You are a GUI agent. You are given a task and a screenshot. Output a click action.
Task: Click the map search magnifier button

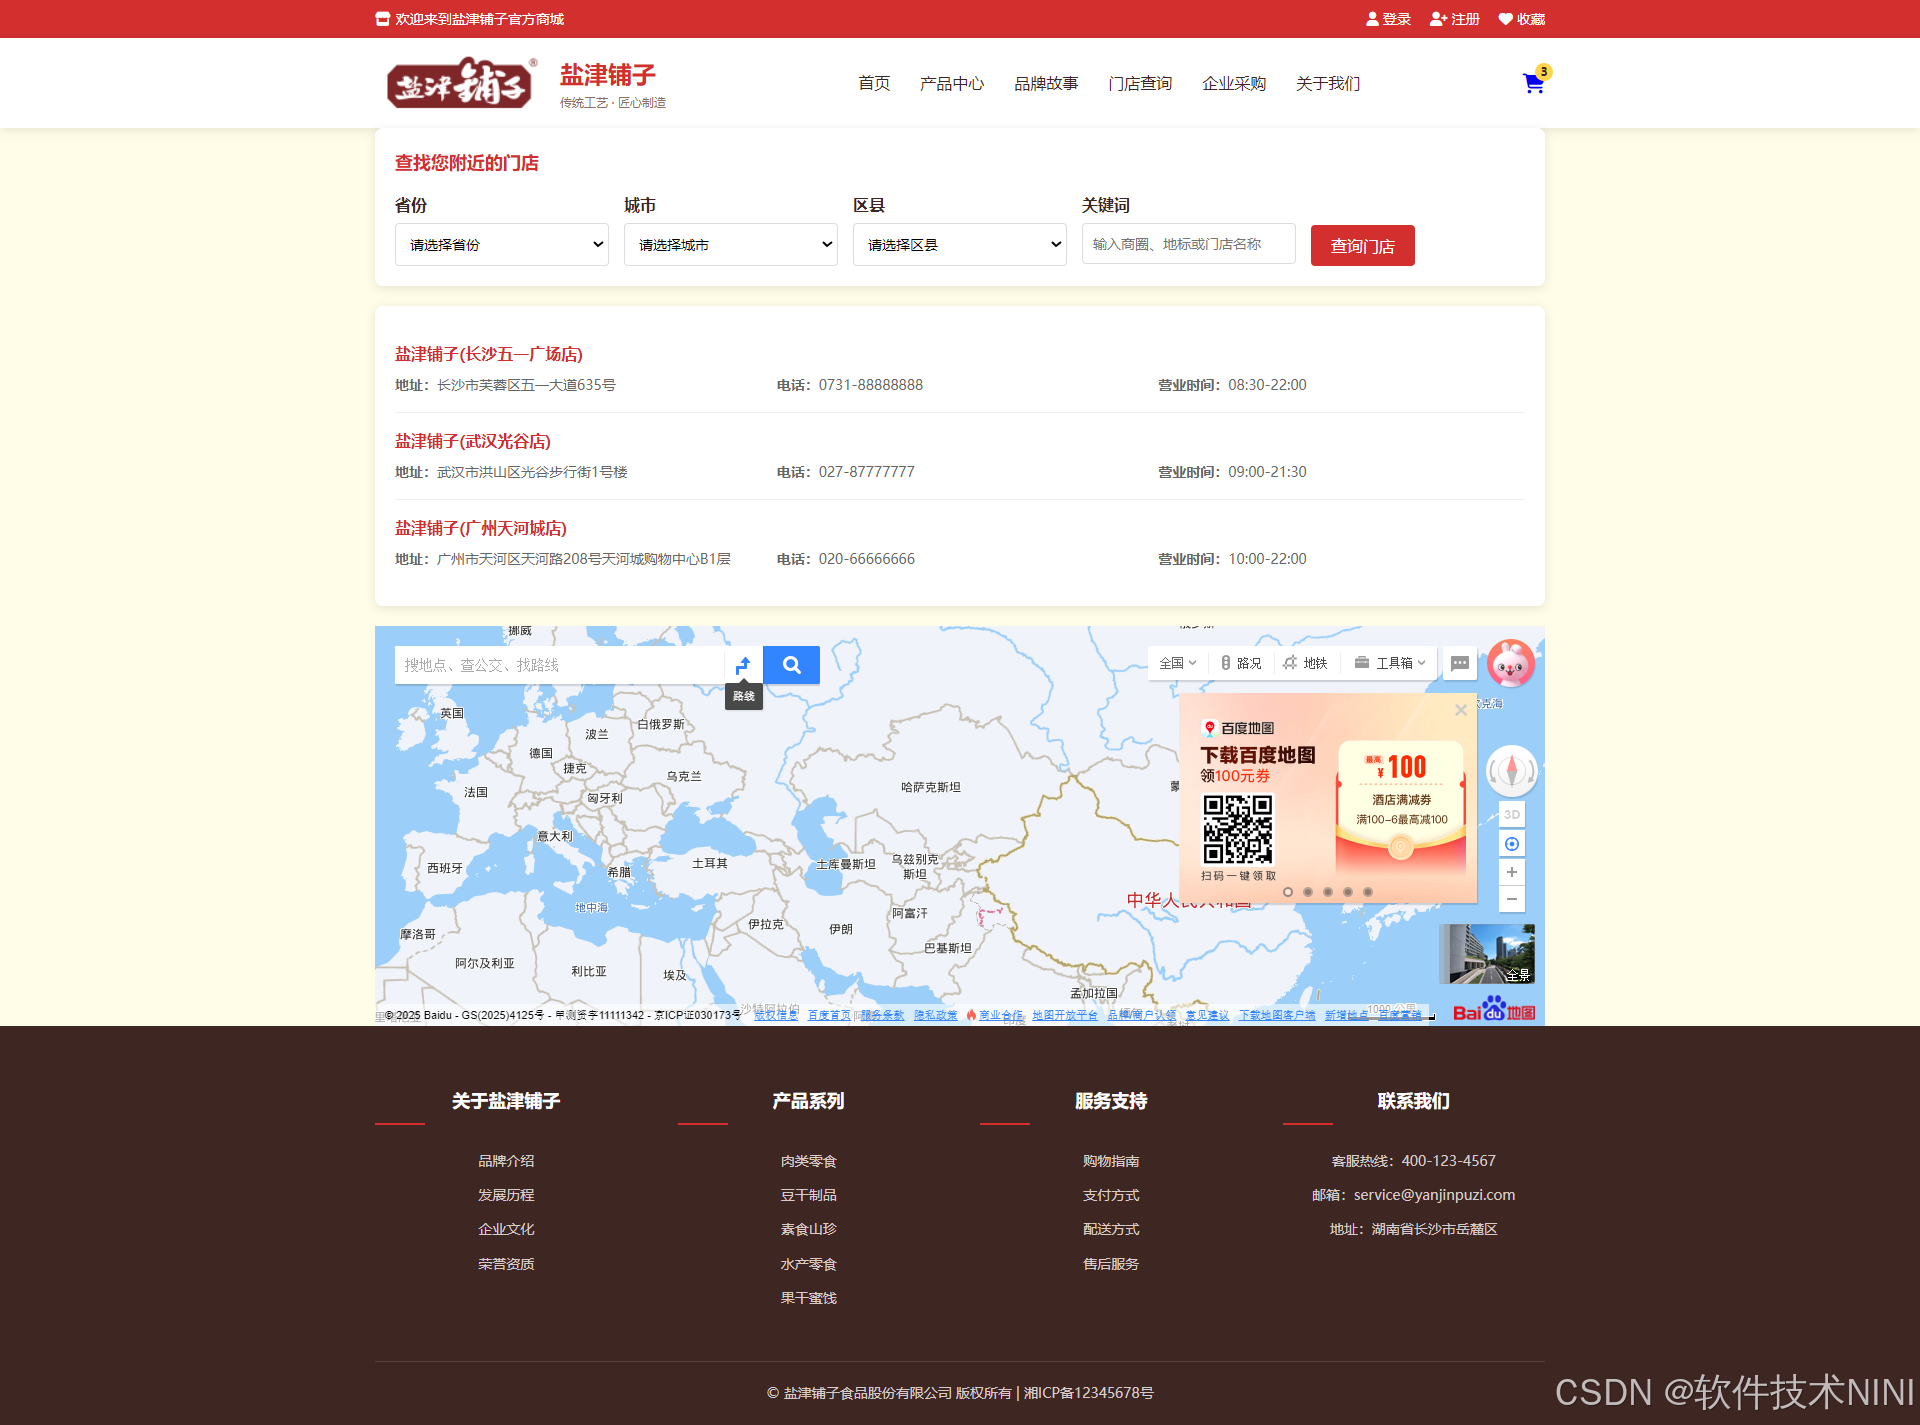click(791, 665)
